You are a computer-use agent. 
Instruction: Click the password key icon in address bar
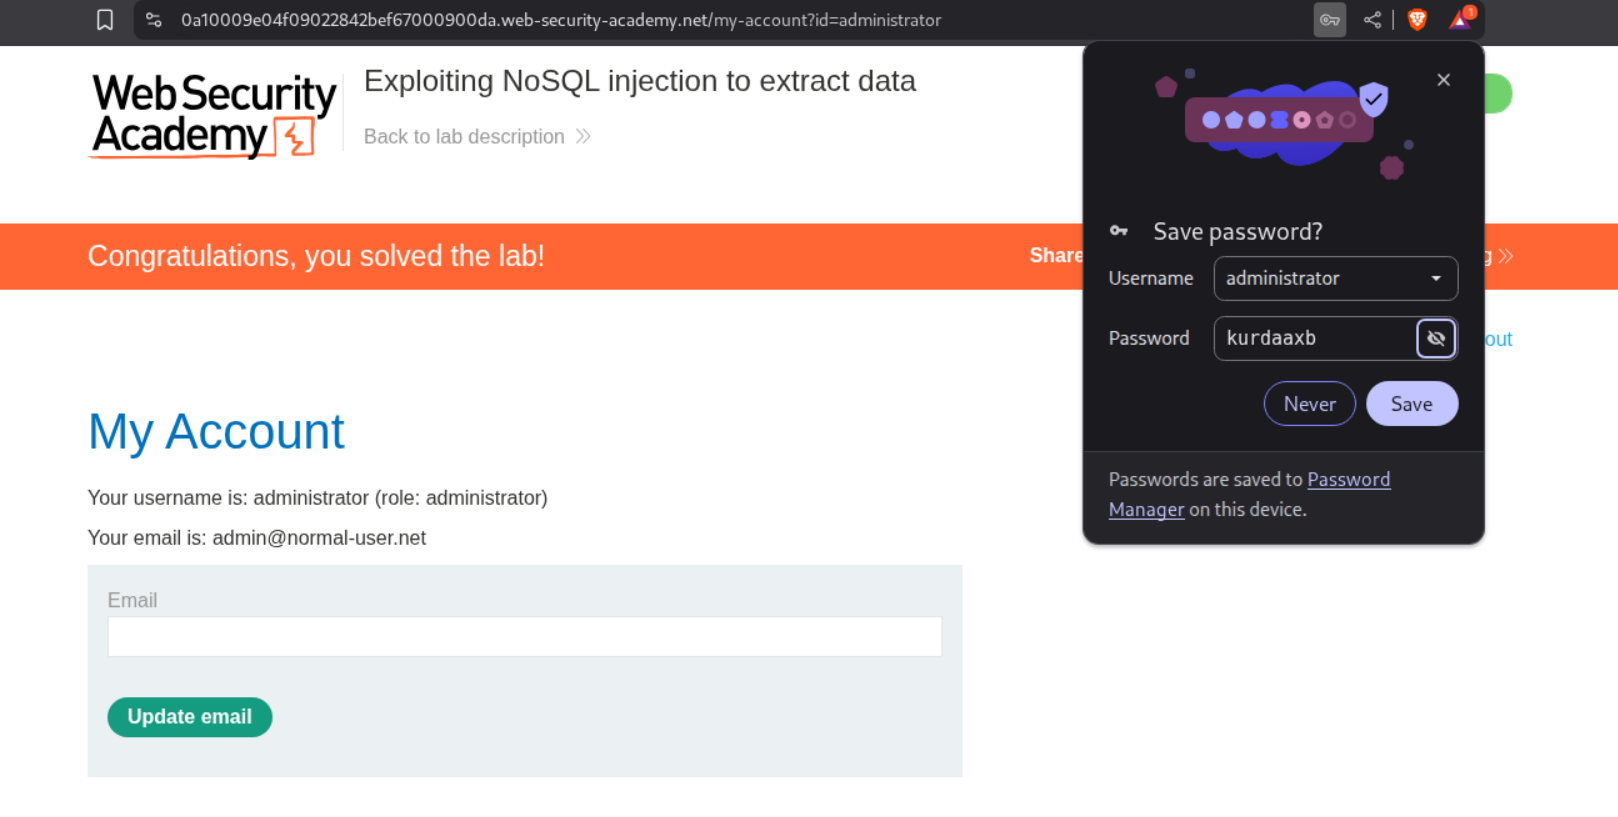pos(1329,20)
